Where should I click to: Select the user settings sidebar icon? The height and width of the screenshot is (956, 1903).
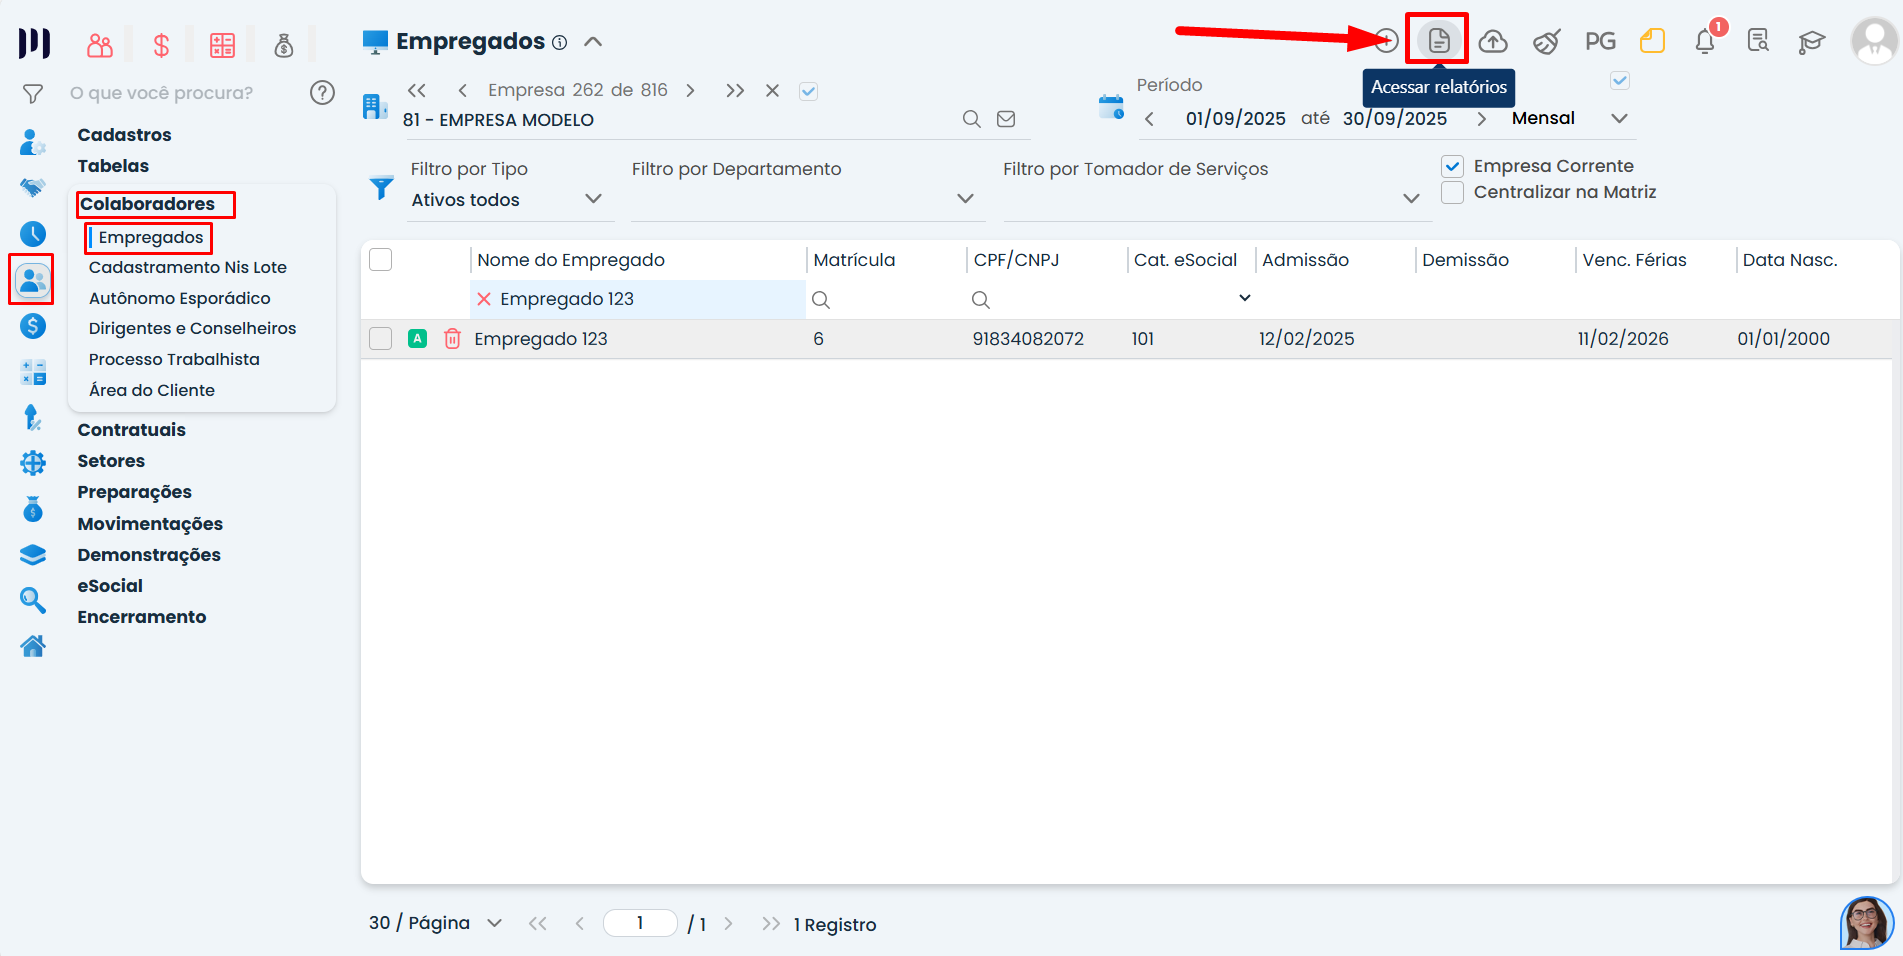(x=33, y=142)
